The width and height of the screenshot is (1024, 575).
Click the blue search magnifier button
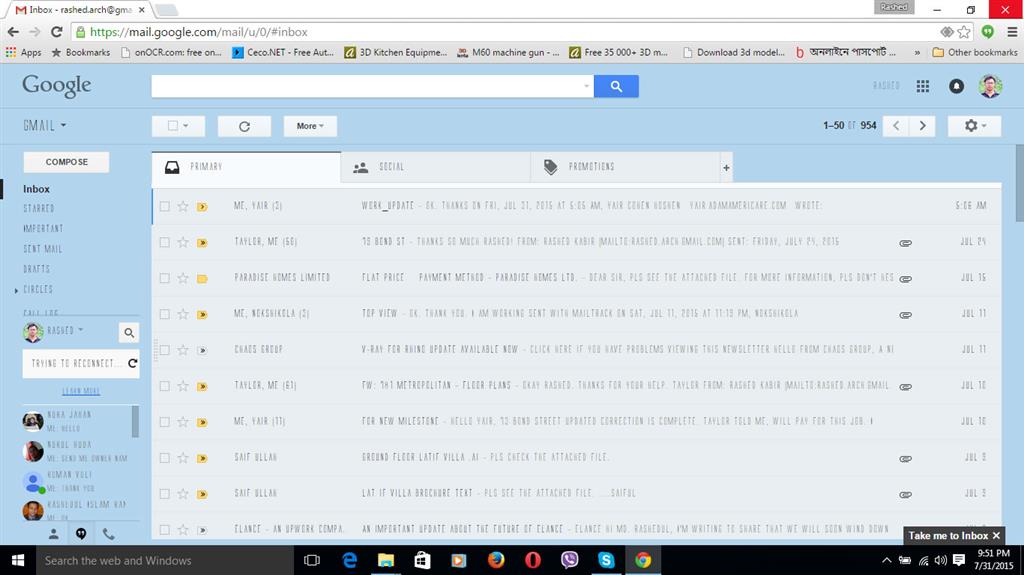click(x=616, y=86)
